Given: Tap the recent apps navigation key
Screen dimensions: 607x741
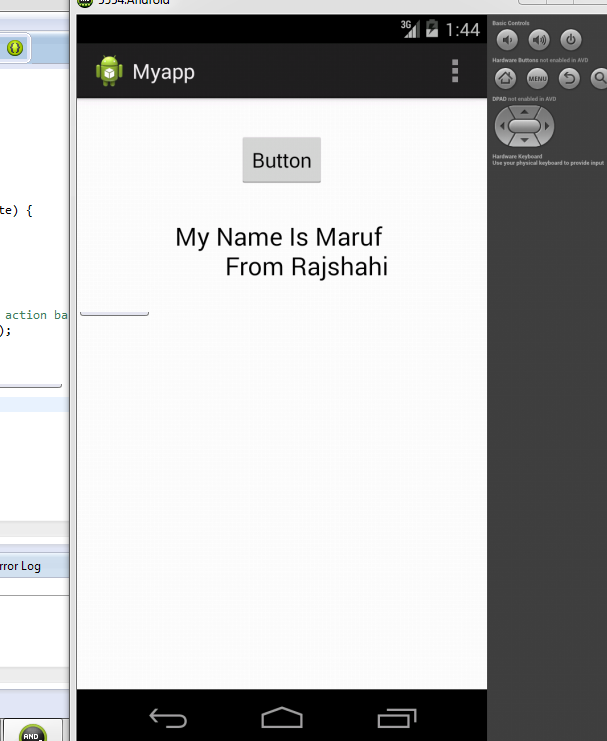Looking at the screenshot, I should [397, 718].
